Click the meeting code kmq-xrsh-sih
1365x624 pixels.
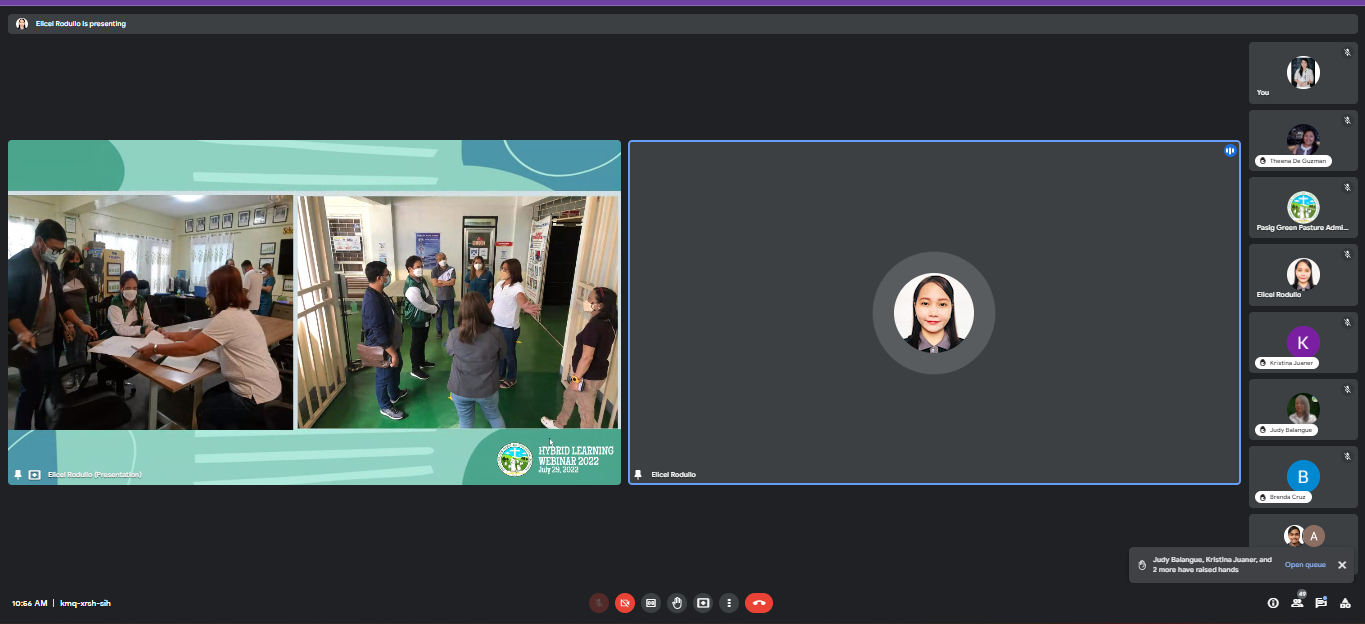click(85, 603)
